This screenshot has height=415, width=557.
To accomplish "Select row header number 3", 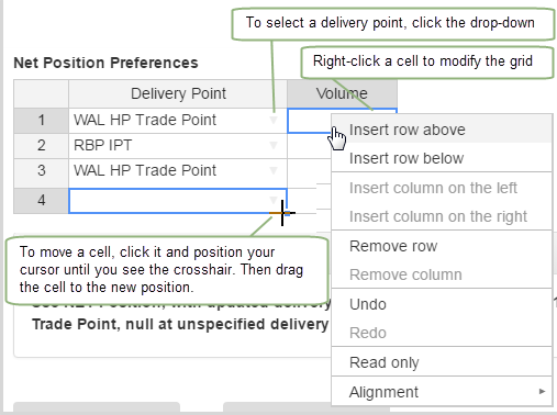I will coord(41,171).
